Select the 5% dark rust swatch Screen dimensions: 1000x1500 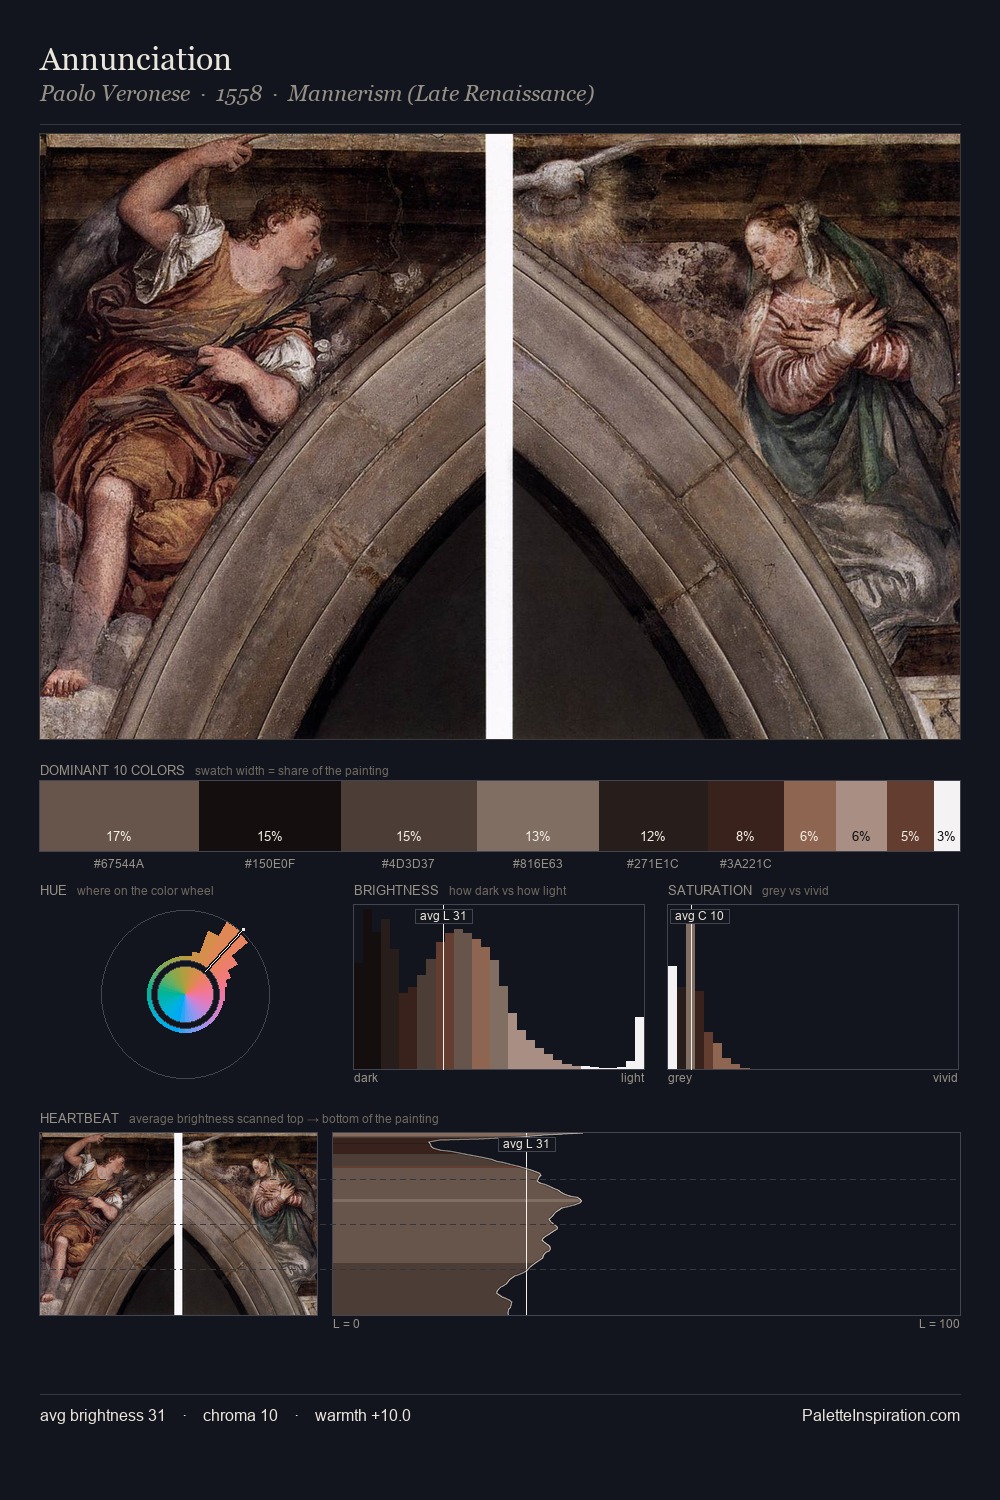click(x=910, y=816)
